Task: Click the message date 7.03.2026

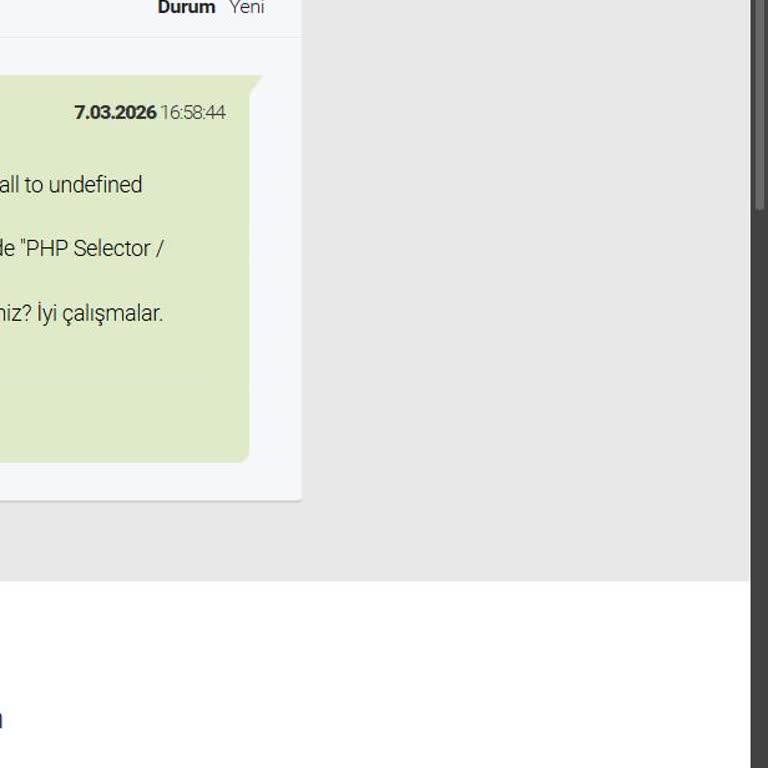Action: 115,113
